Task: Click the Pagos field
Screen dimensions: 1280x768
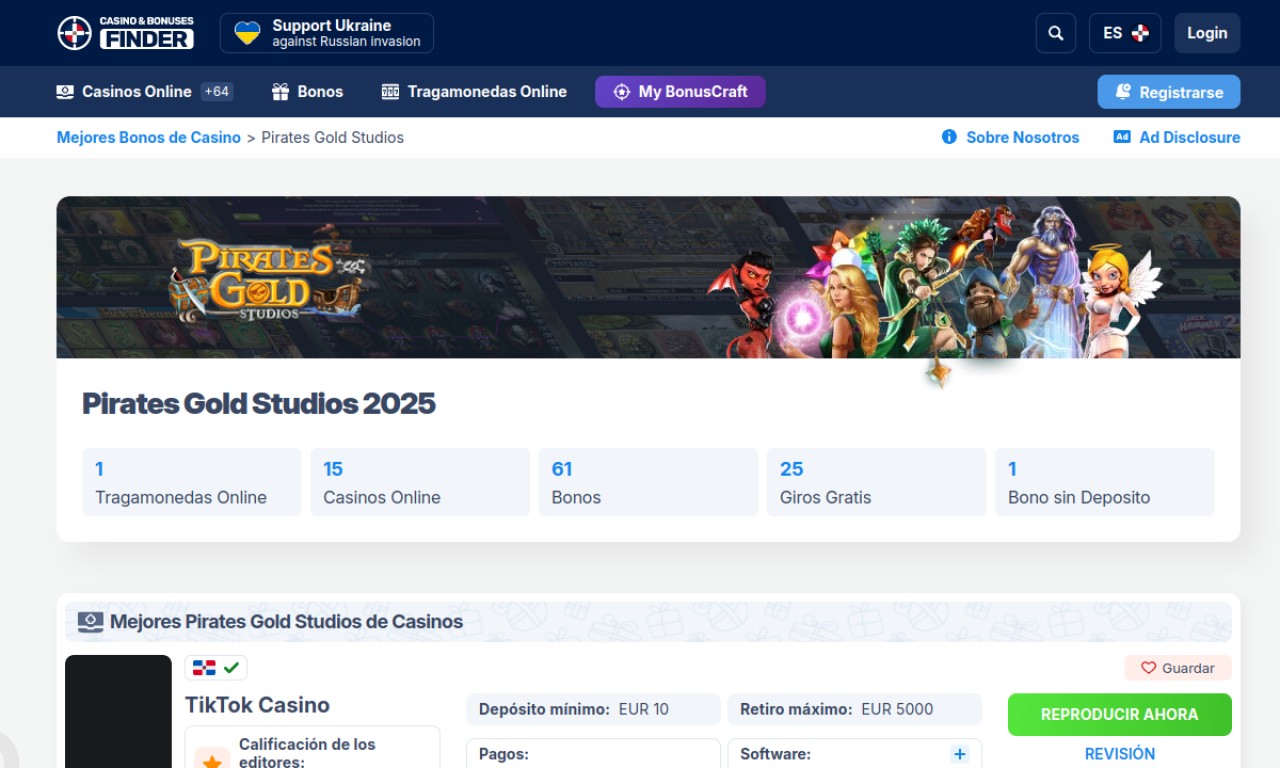Action: 593,753
